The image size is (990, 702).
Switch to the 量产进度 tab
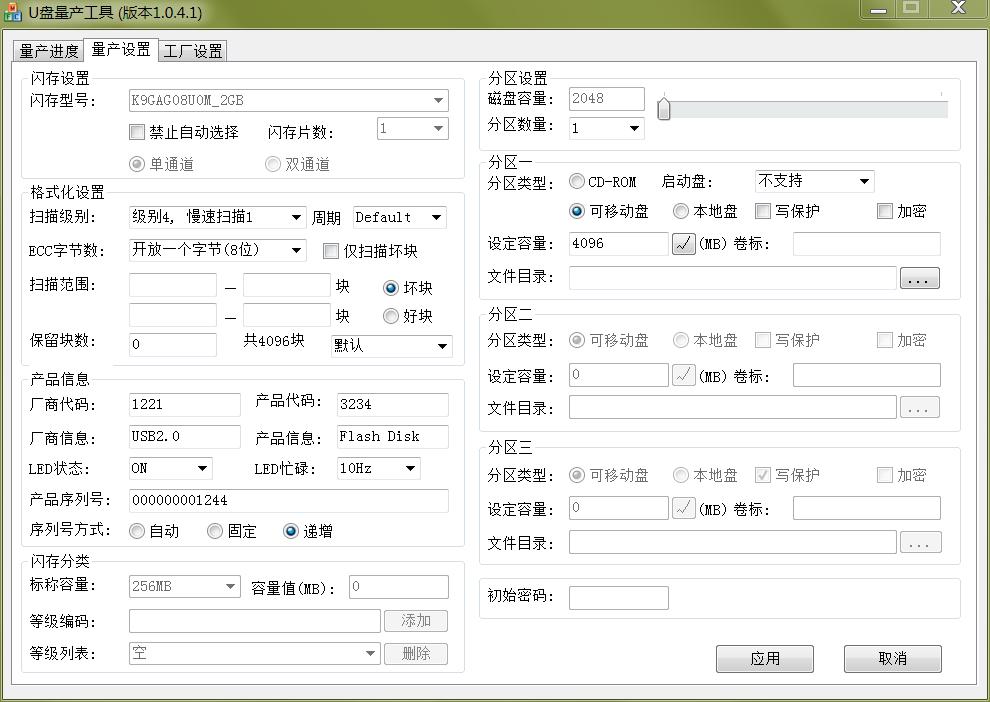(49, 51)
